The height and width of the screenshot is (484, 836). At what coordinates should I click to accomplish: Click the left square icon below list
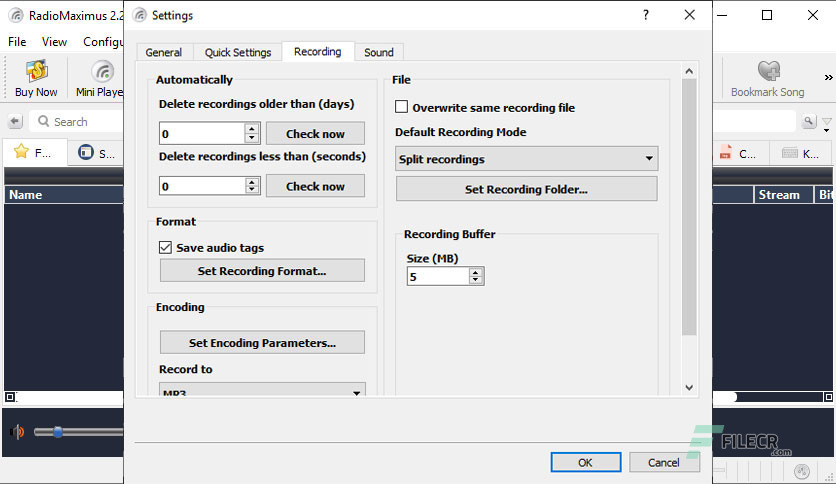[x=10, y=397]
